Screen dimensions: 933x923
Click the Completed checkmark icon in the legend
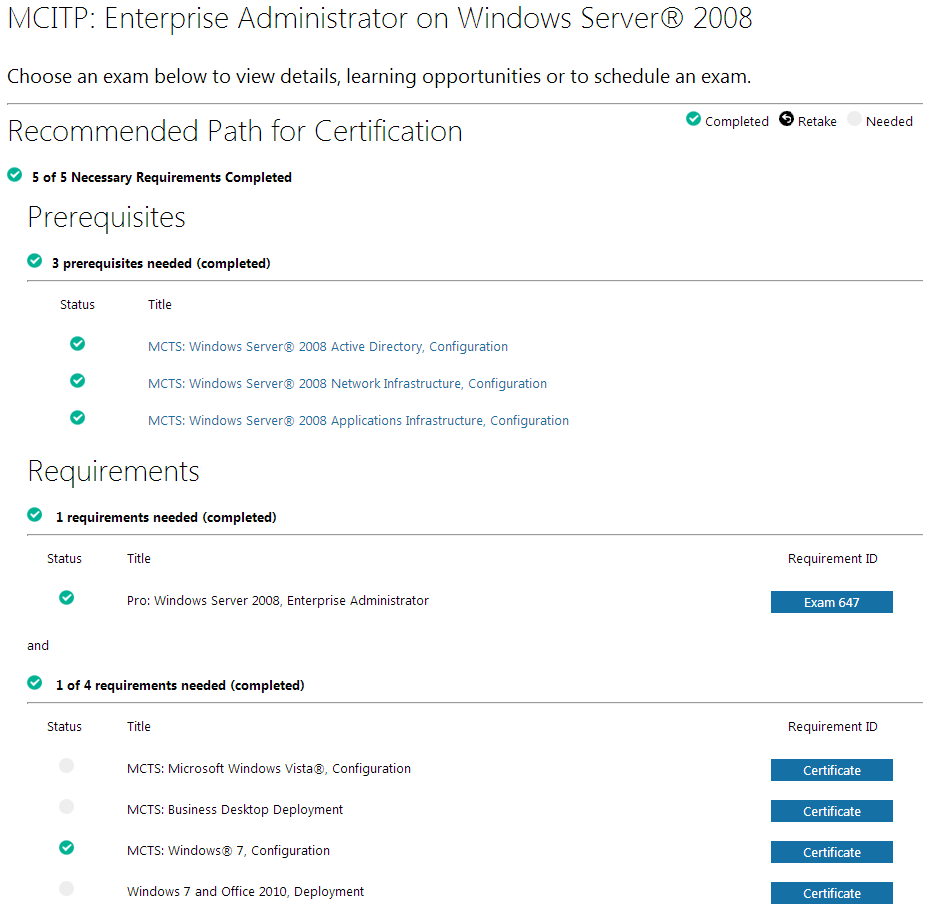[x=693, y=119]
